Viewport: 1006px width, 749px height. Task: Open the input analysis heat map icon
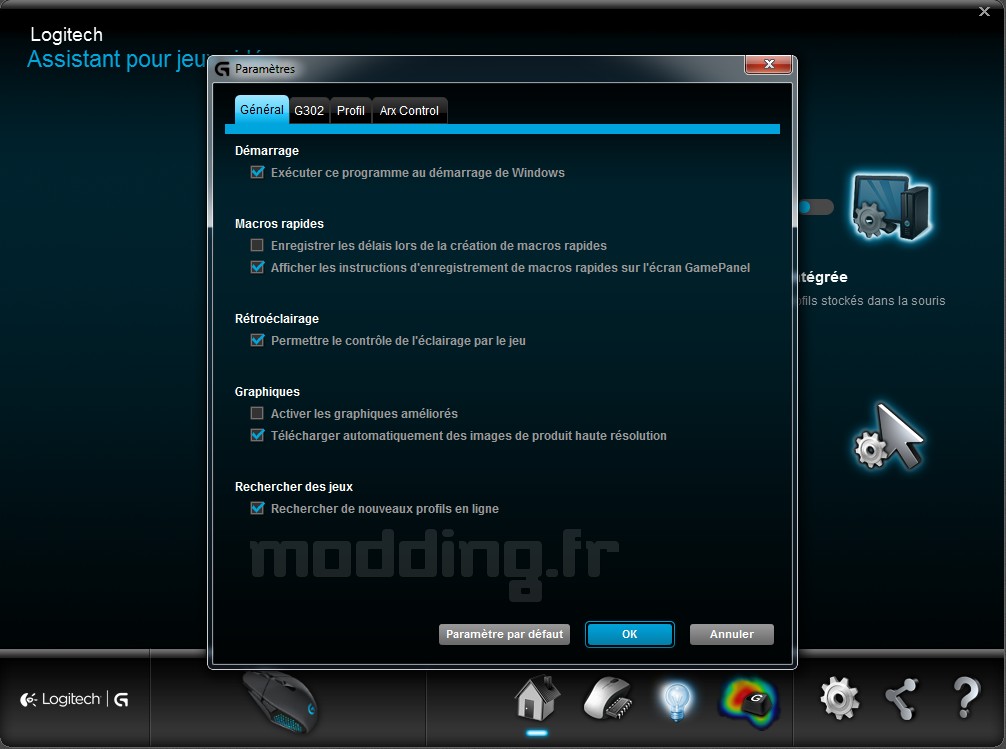click(749, 703)
